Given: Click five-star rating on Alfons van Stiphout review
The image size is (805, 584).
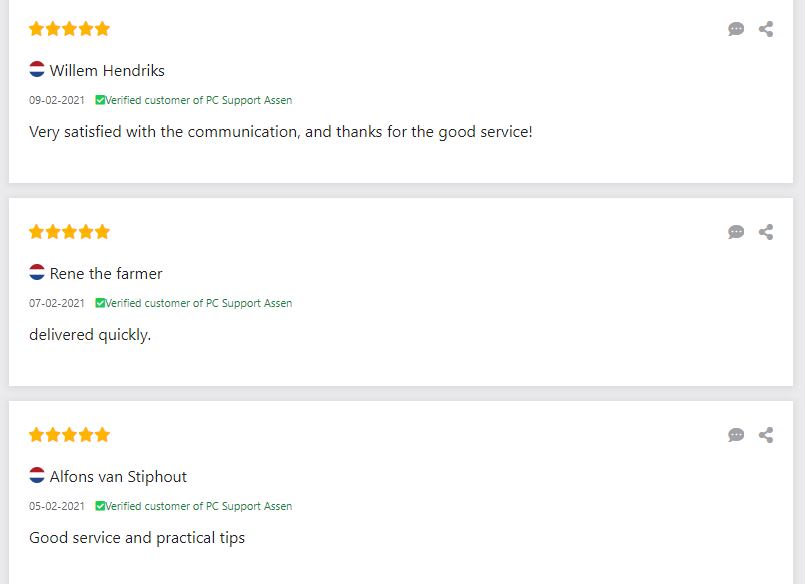Looking at the screenshot, I should click(69, 435).
